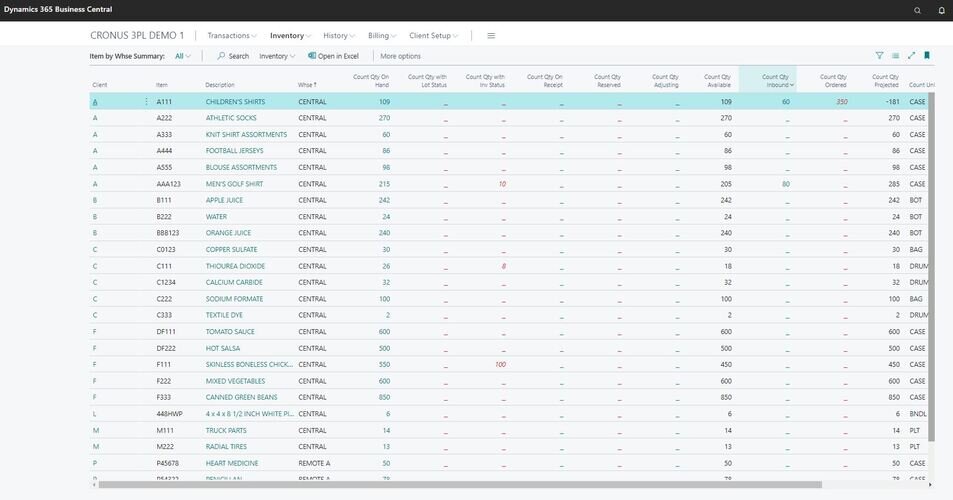Expand page to full screen icon
The width and height of the screenshot is (953, 500).
click(911, 56)
